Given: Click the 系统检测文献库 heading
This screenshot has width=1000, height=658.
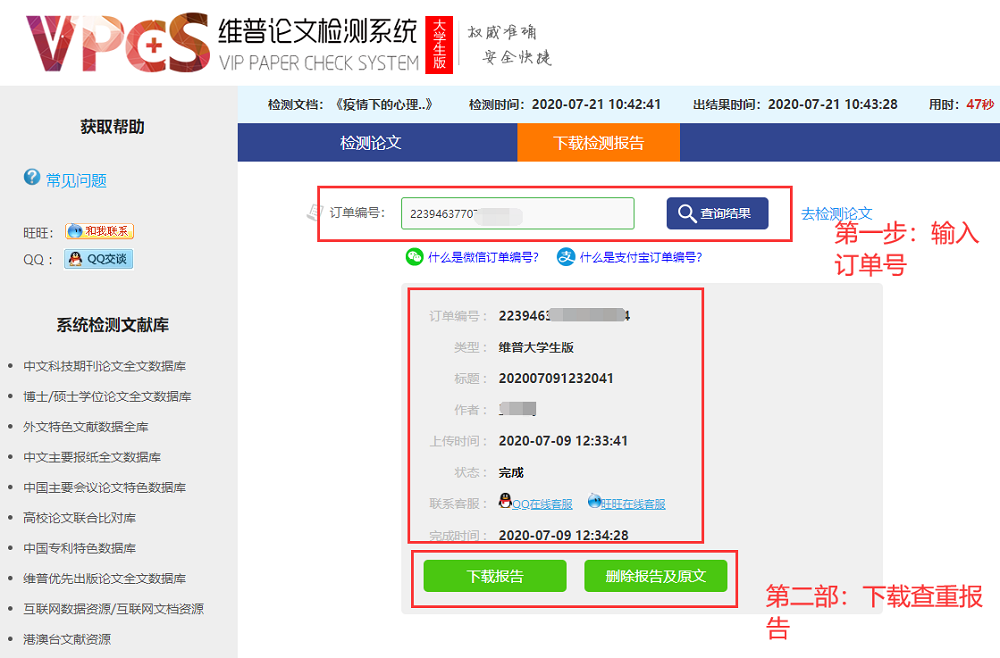Looking at the screenshot, I should (112, 325).
